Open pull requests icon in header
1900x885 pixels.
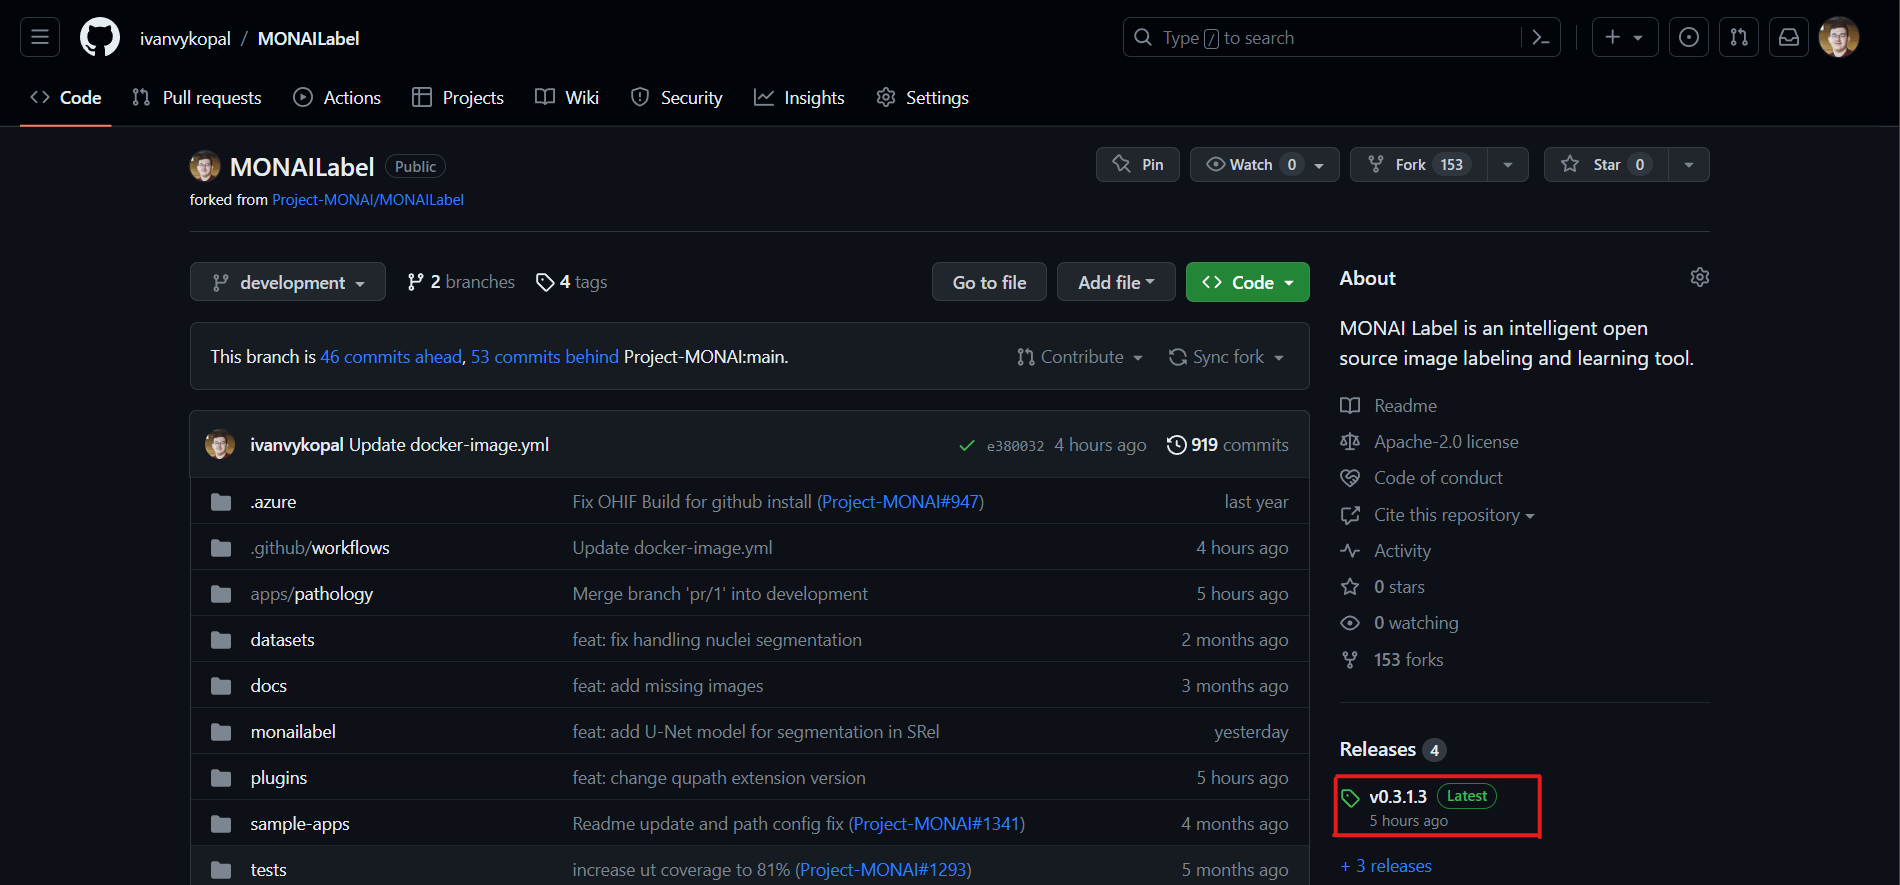point(1739,37)
